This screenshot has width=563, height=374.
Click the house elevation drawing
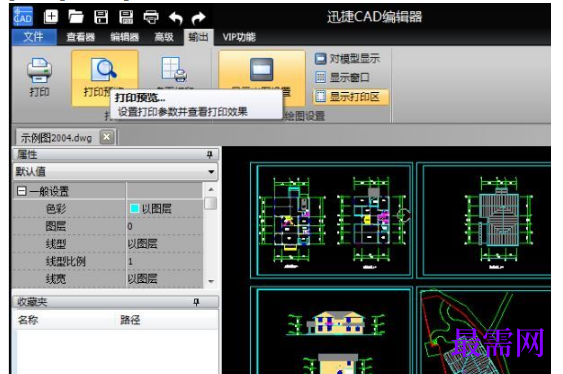tap(336, 323)
